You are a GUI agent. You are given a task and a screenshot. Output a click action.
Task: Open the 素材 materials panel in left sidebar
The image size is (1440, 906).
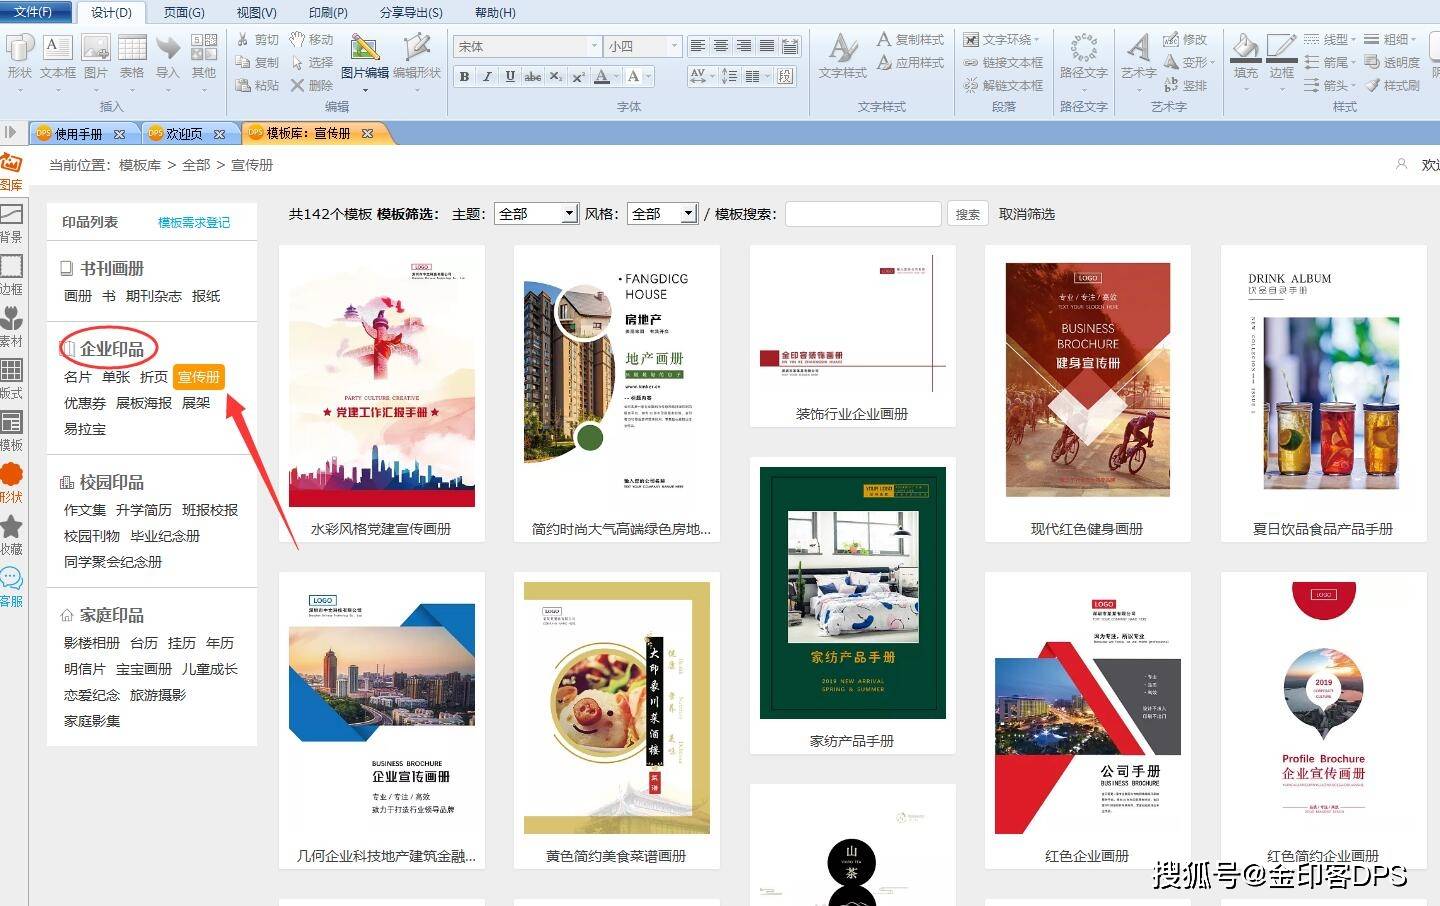12,327
